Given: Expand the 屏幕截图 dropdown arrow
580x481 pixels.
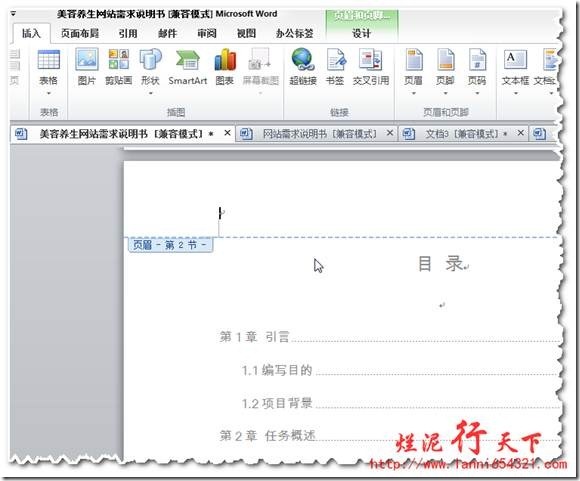Looking at the screenshot, I should pyautogui.click(x=260, y=93).
